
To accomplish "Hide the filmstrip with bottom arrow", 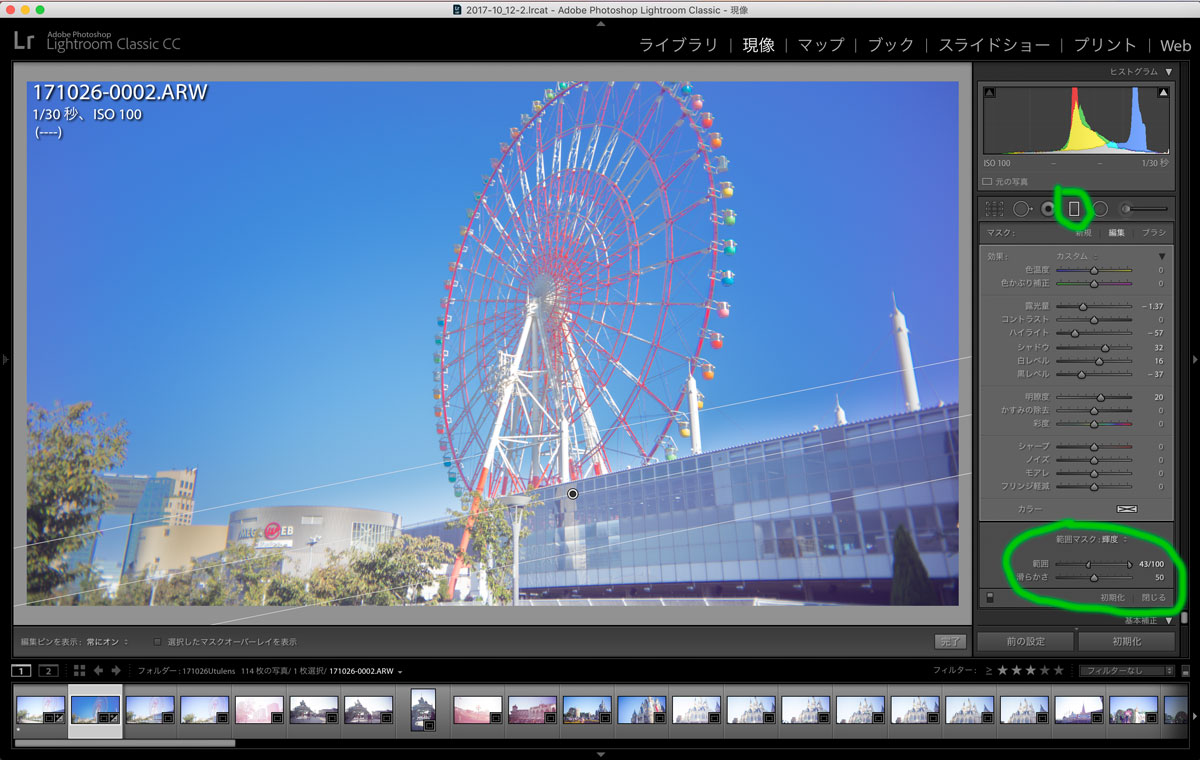I will [600, 754].
